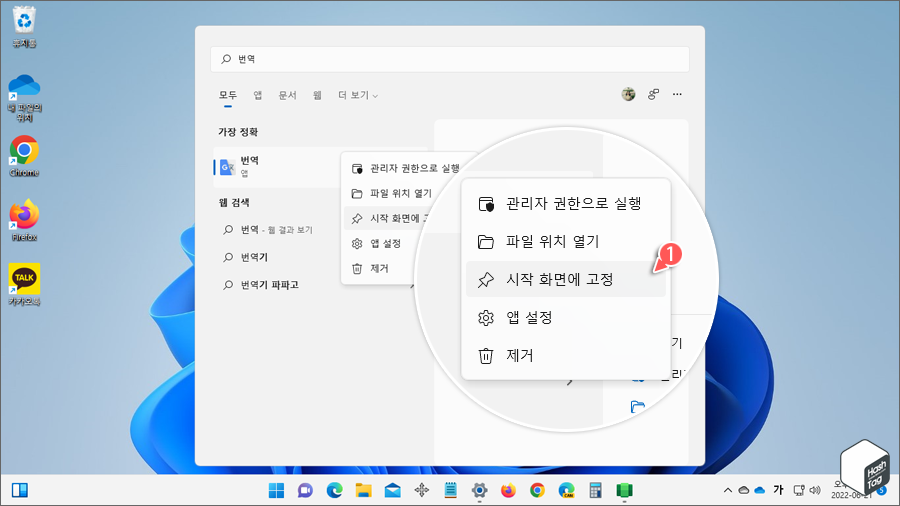The image size is (900, 506).
Task: Expand the 더 보기 filter dropdown
Action: 358,95
